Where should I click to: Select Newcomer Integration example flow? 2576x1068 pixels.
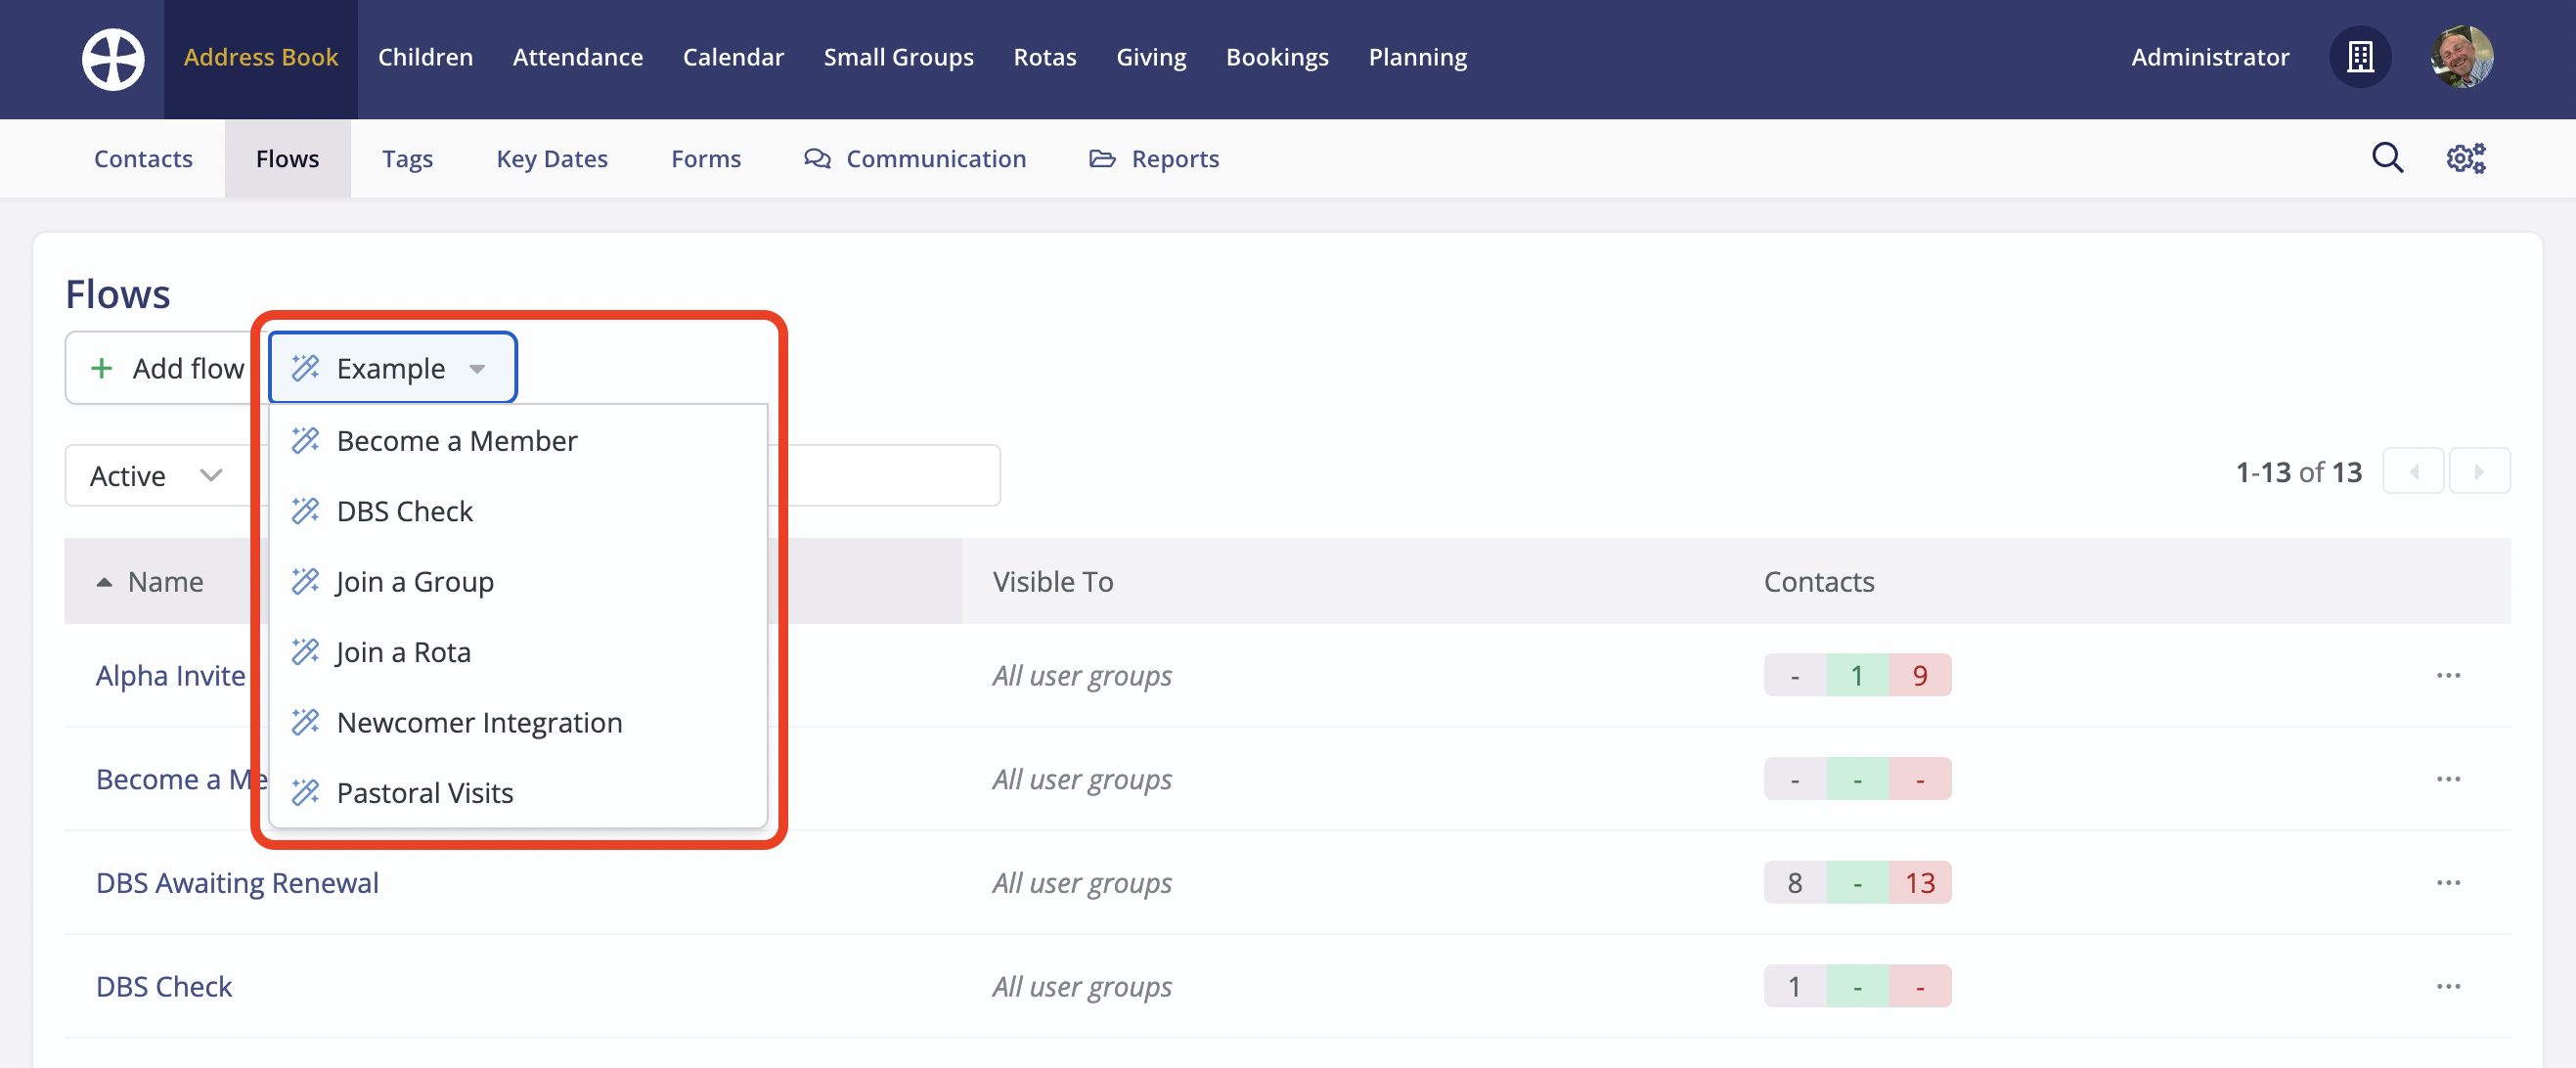click(x=479, y=723)
